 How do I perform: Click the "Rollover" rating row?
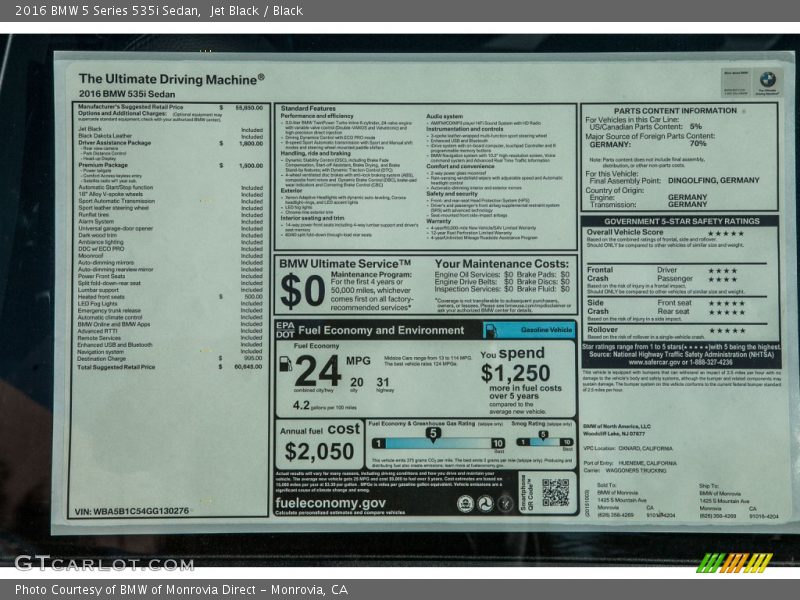666,330
